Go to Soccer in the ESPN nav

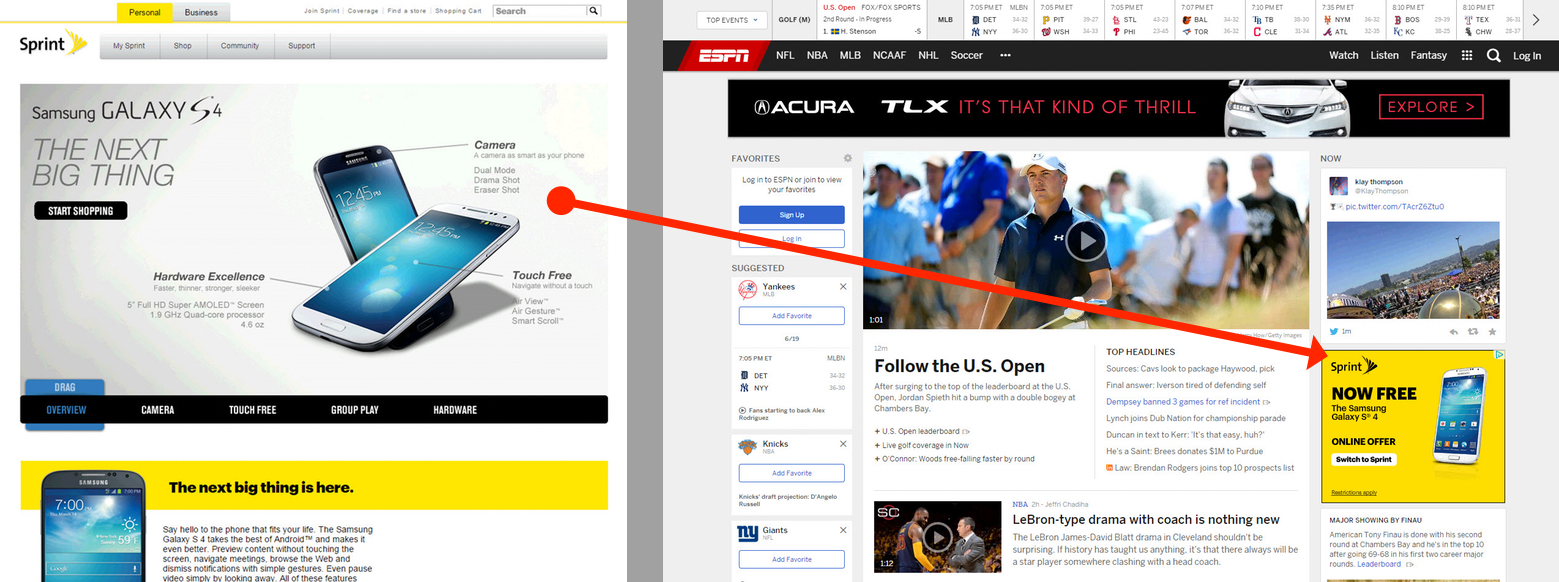[967, 56]
